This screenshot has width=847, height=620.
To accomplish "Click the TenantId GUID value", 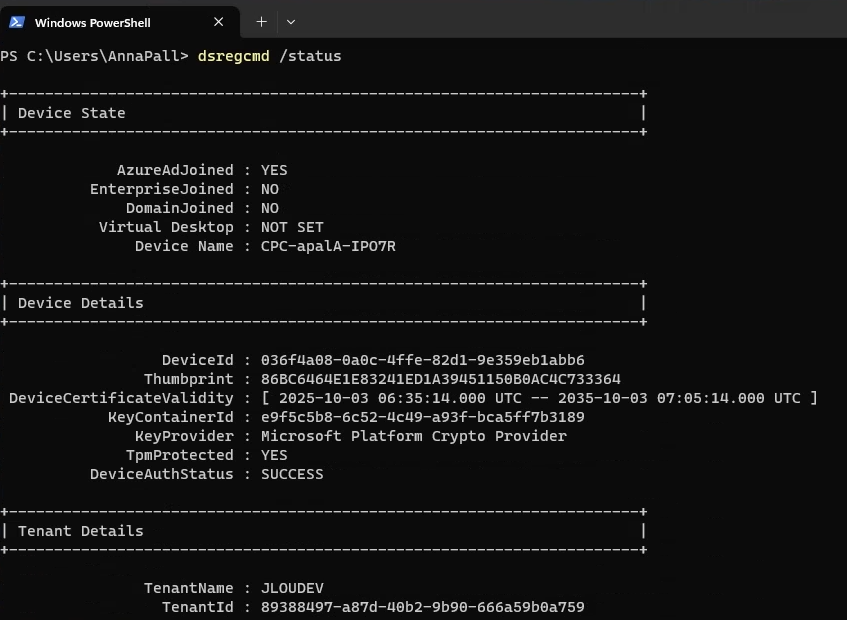I will [422, 607].
